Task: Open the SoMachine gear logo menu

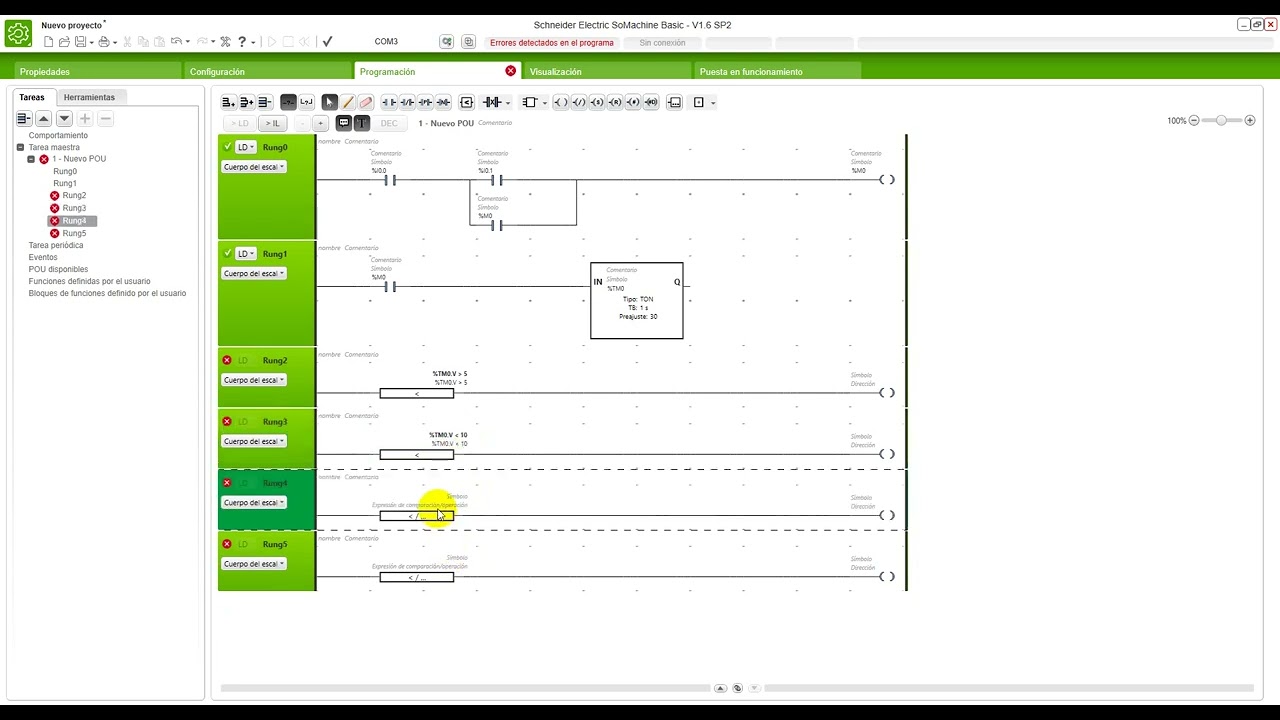Action: [18, 34]
